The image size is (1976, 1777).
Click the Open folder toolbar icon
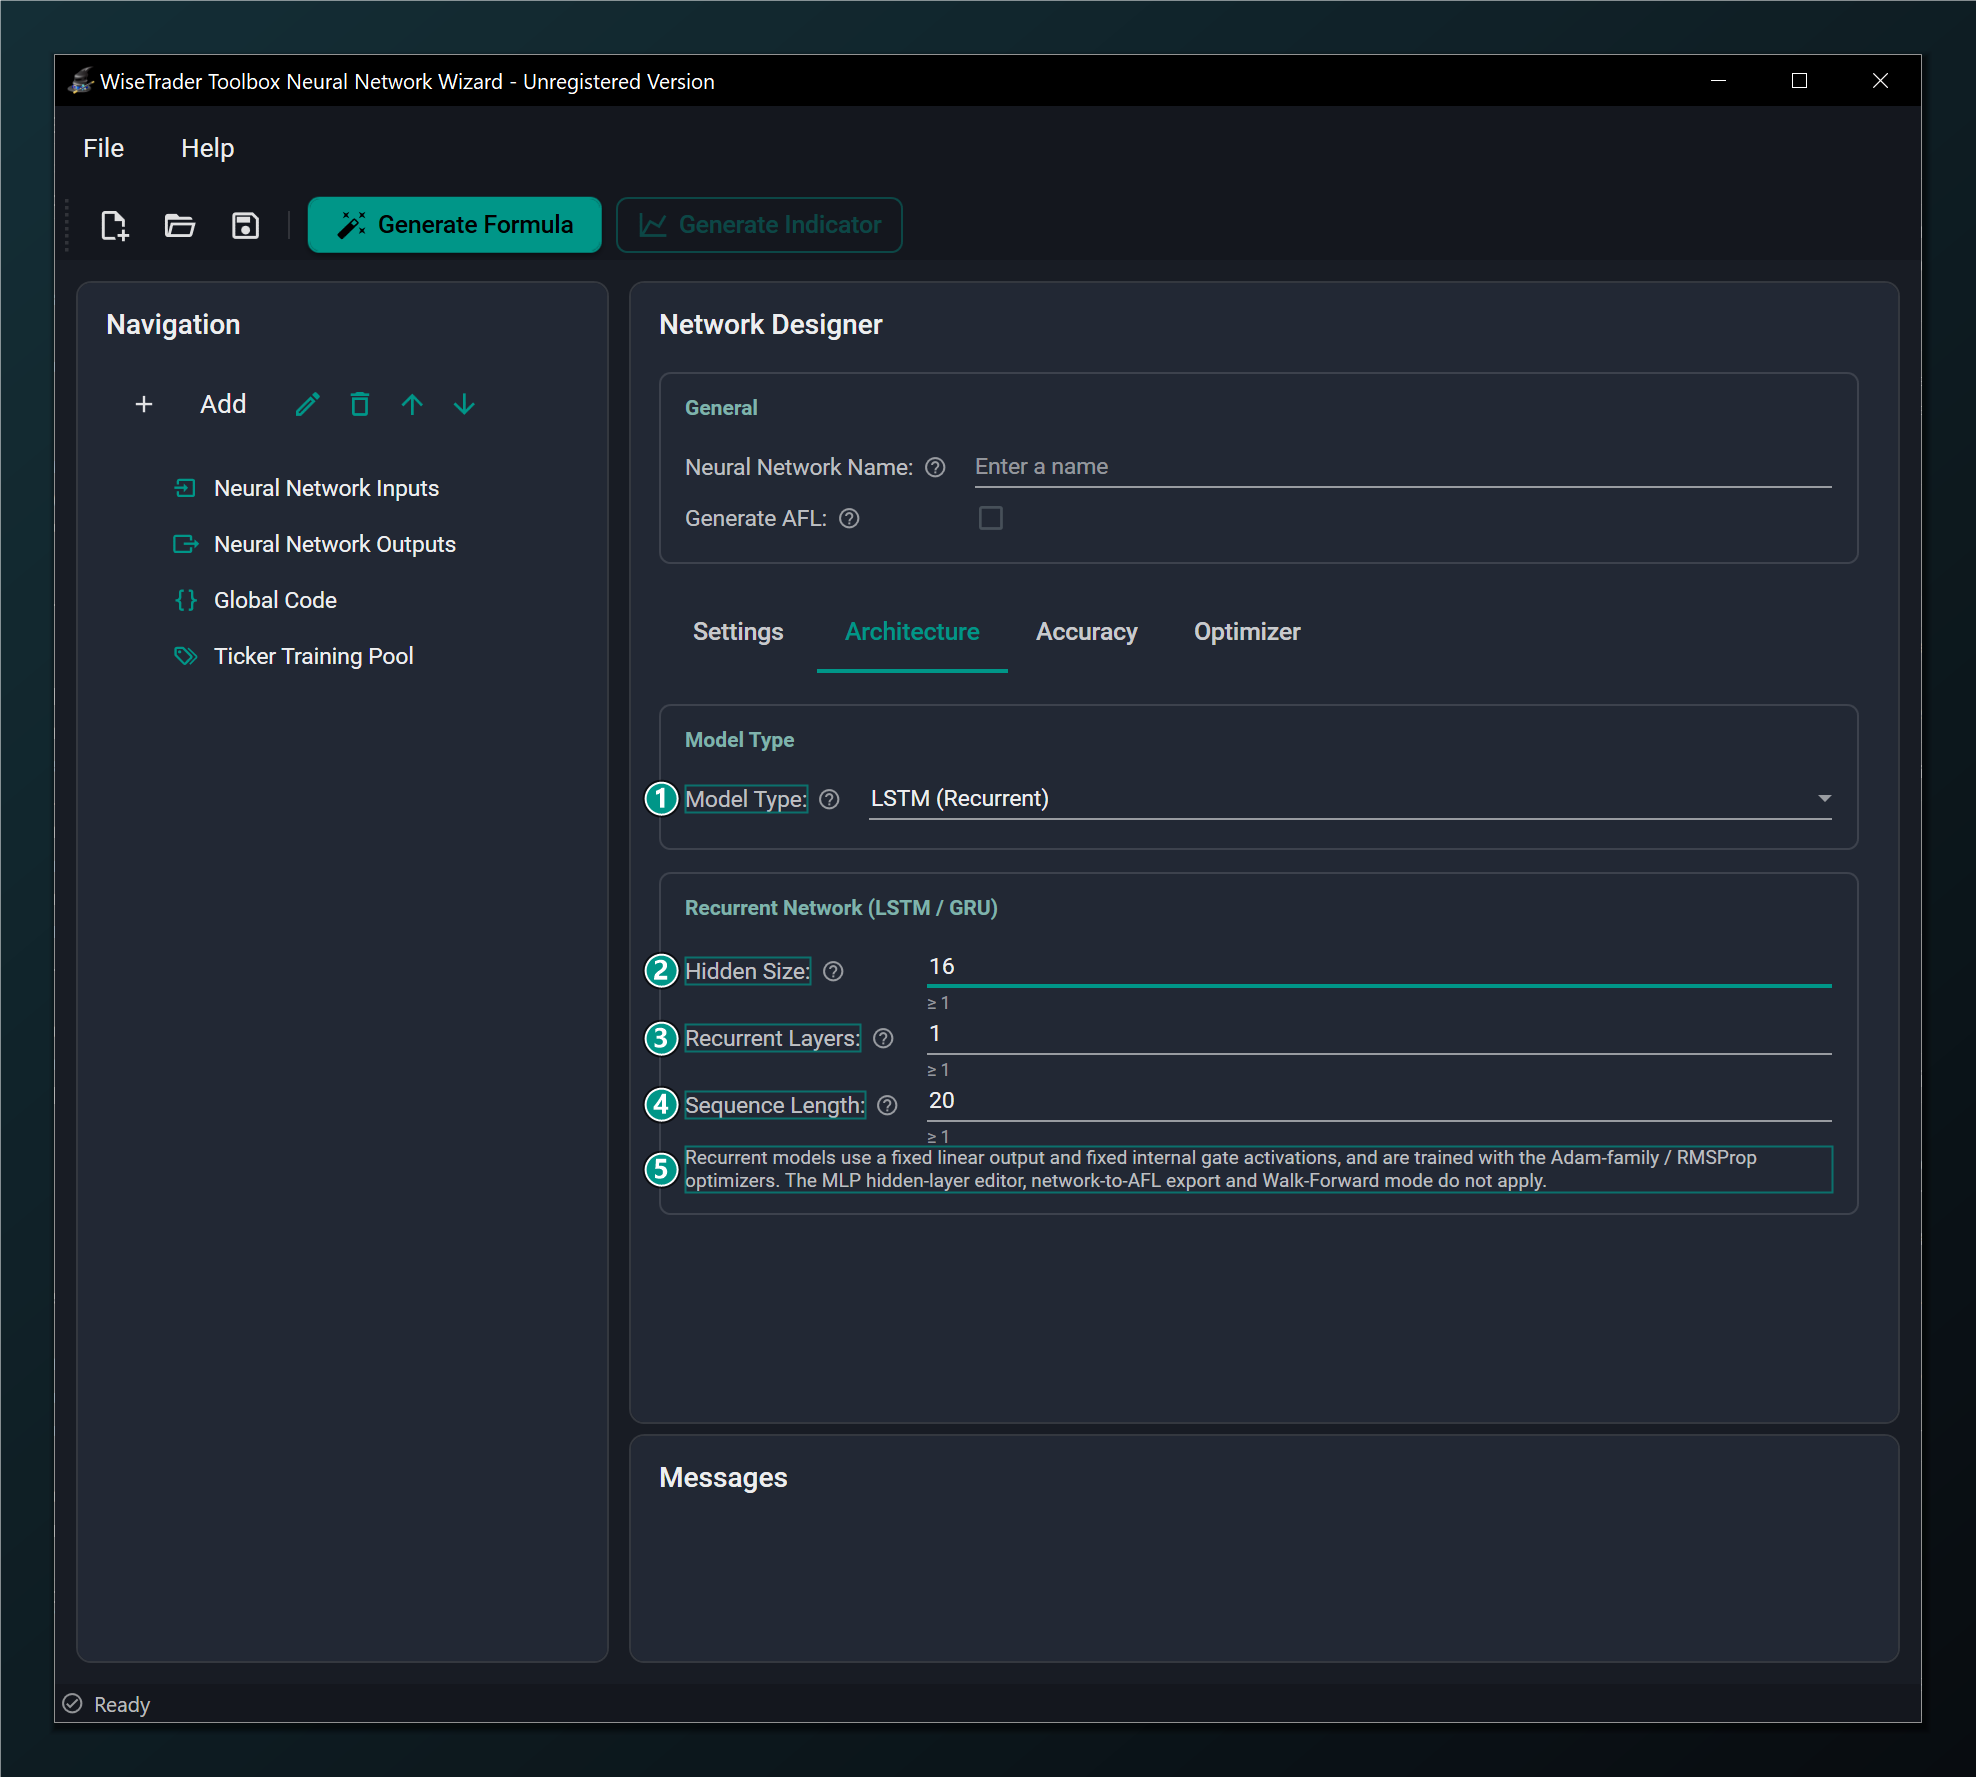point(180,225)
